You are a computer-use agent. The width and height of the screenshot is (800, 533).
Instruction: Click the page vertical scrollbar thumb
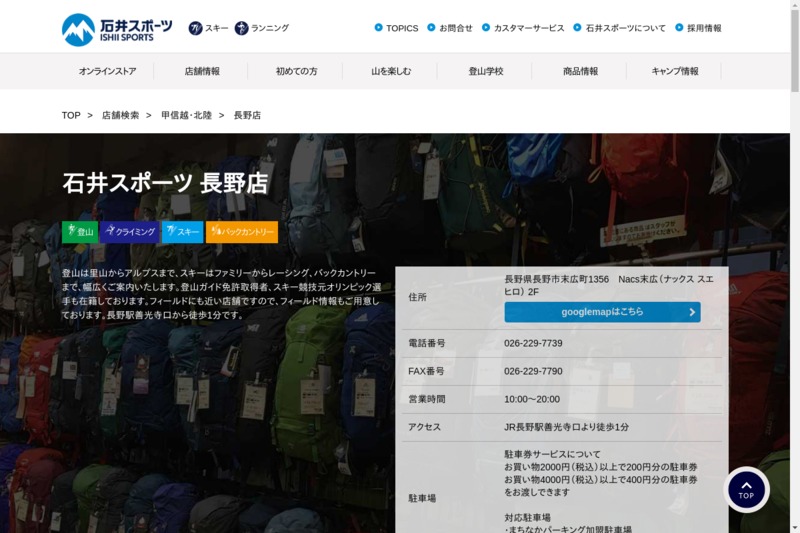coord(795,51)
